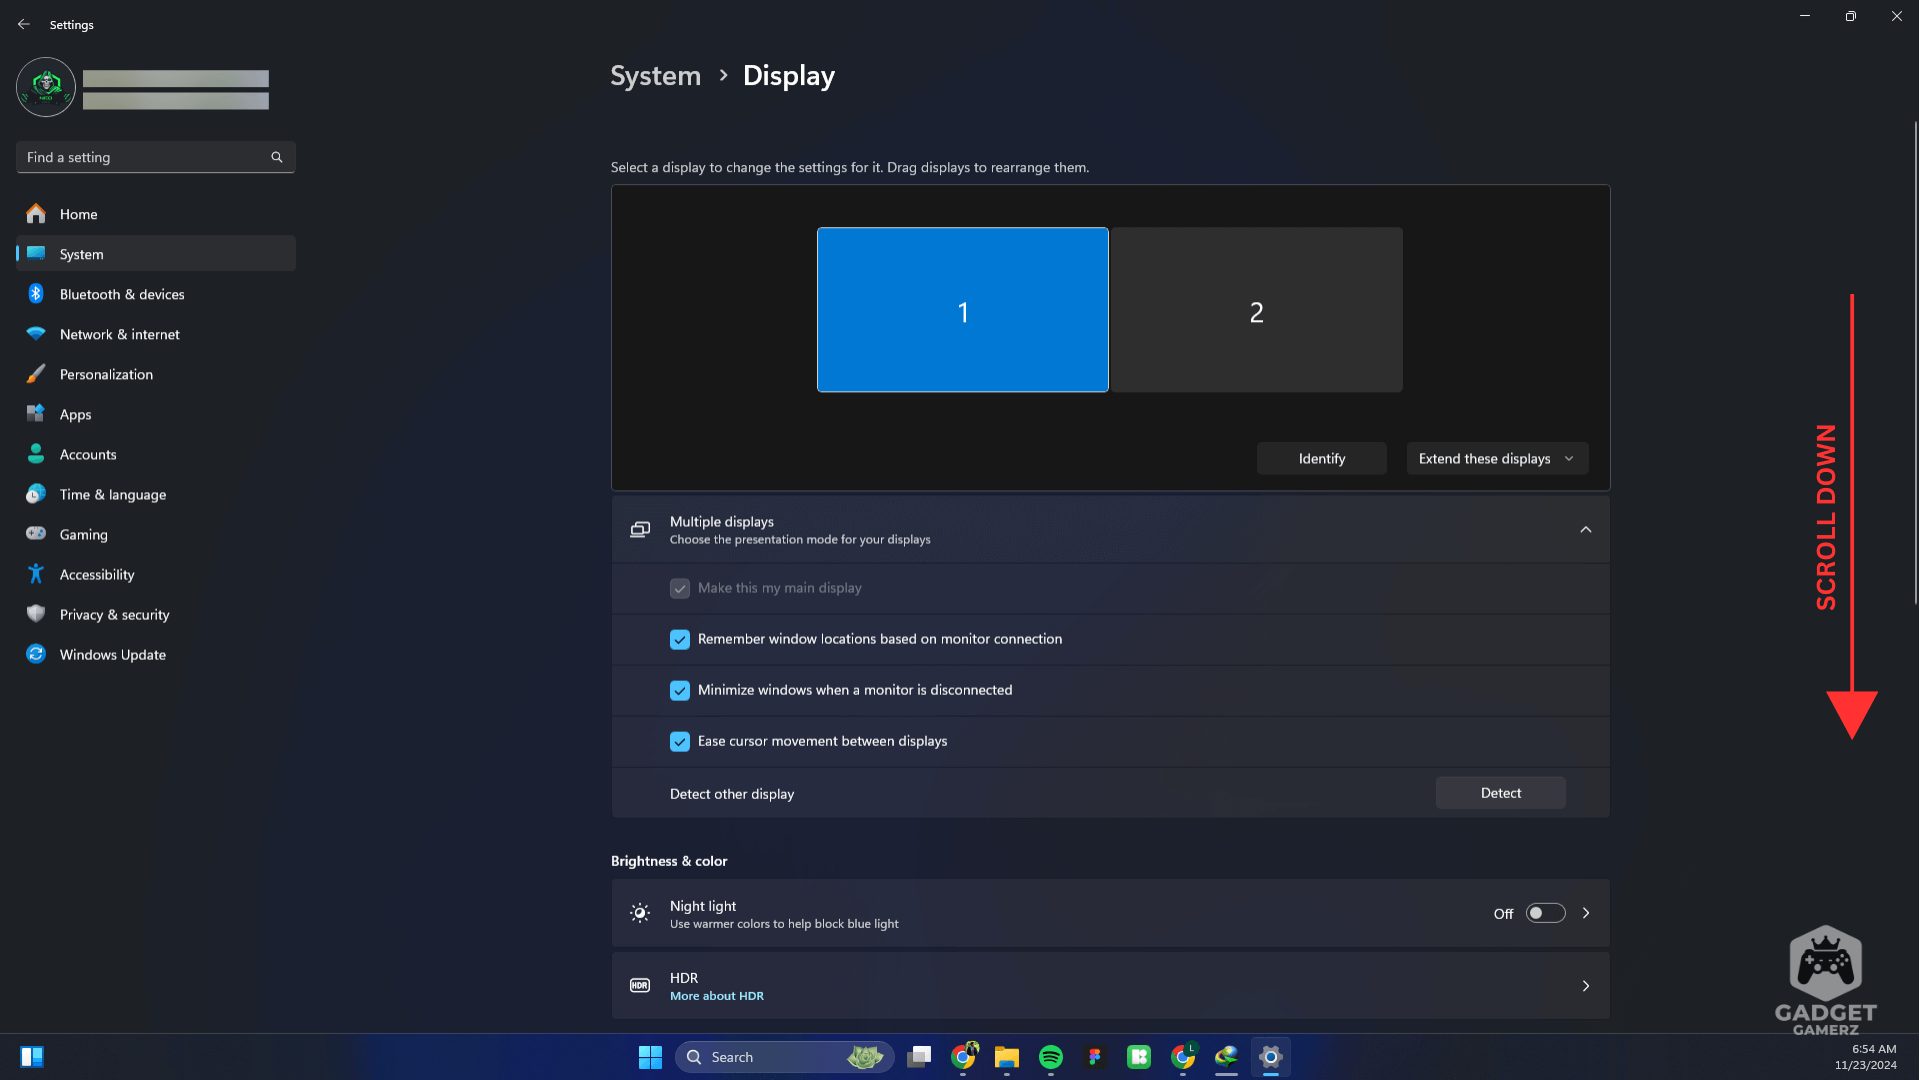The width and height of the screenshot is (1920, 1080).
Task: Toggle Night light switch off/on
Action: click(1545, 913)
